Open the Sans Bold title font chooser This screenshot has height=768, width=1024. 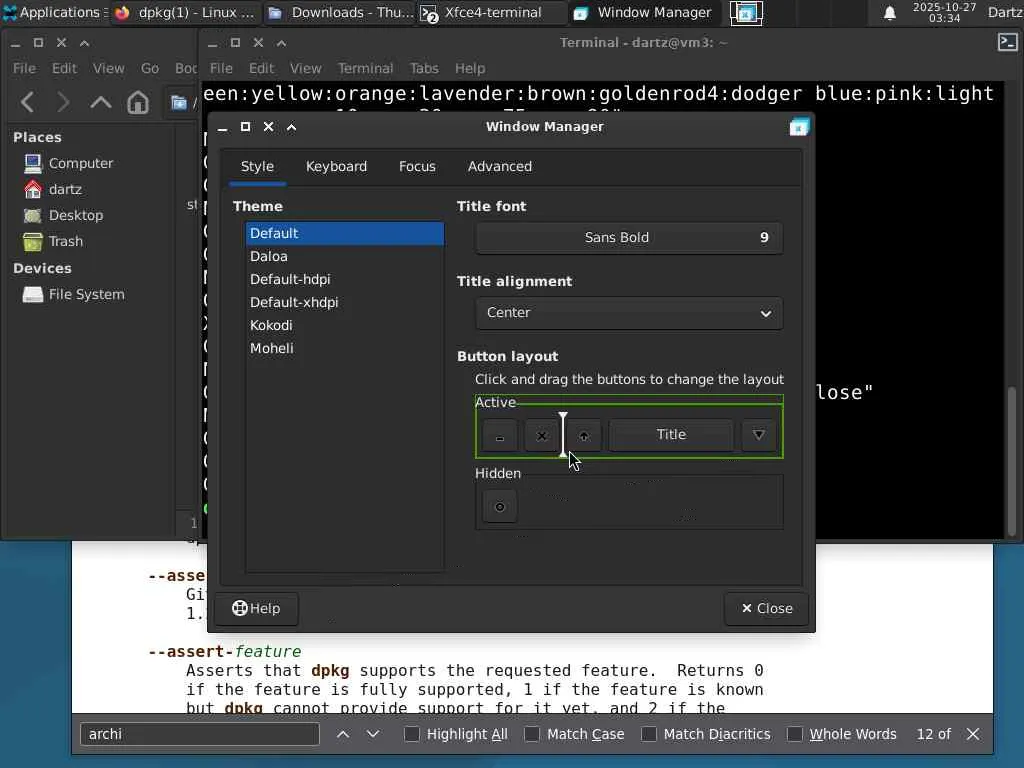point(629,238)
